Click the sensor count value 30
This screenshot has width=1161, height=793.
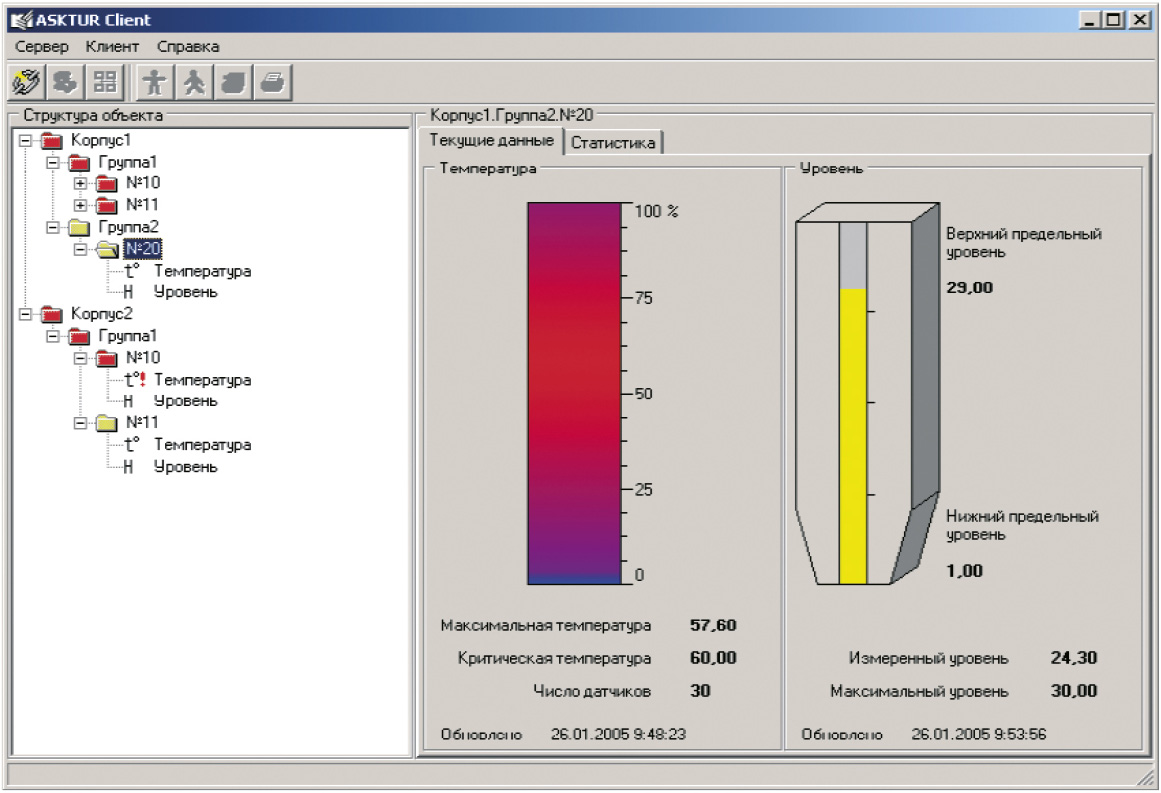[700, 691]
